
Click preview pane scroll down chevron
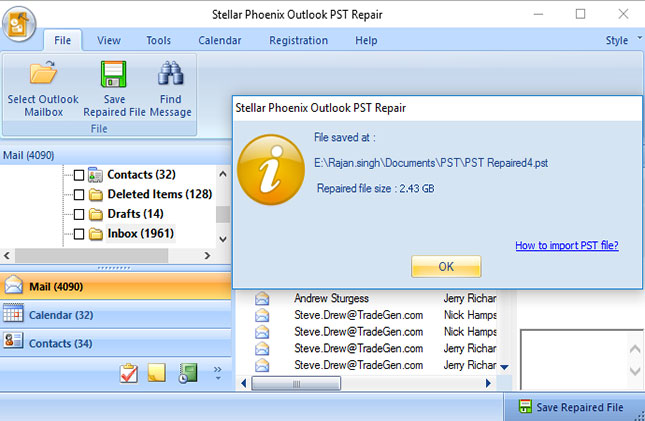click(635, 370)
